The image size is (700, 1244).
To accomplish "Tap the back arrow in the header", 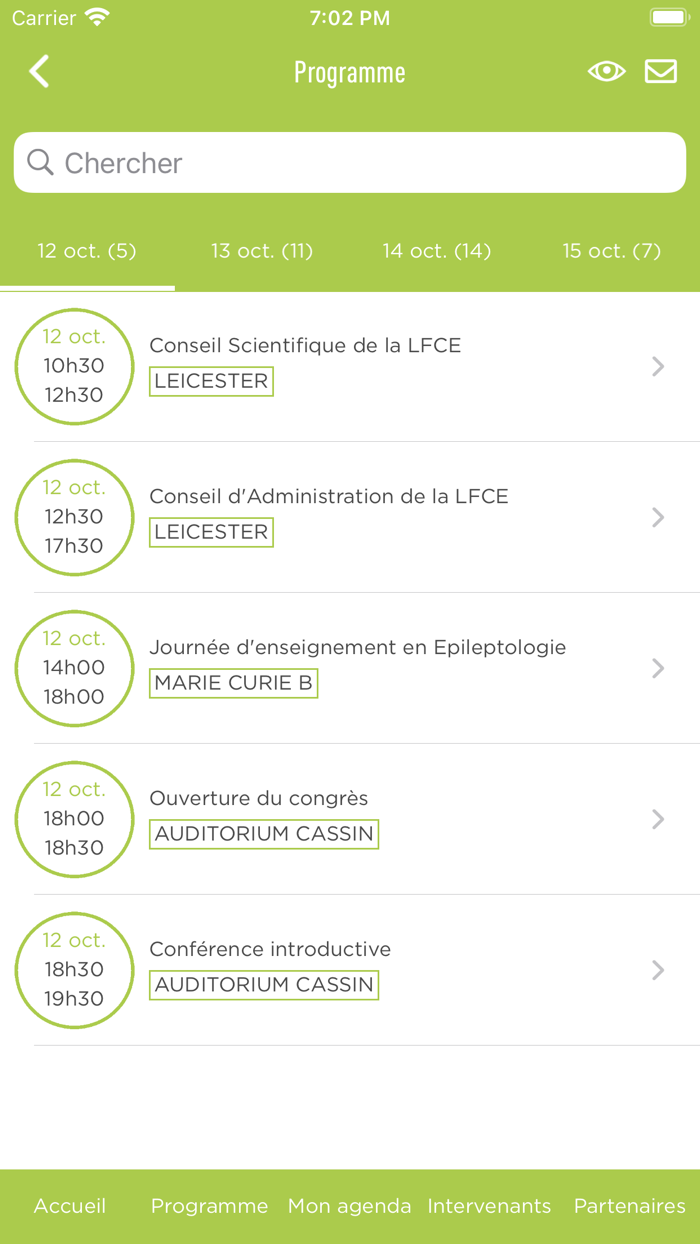I will (x=38, y=71).
